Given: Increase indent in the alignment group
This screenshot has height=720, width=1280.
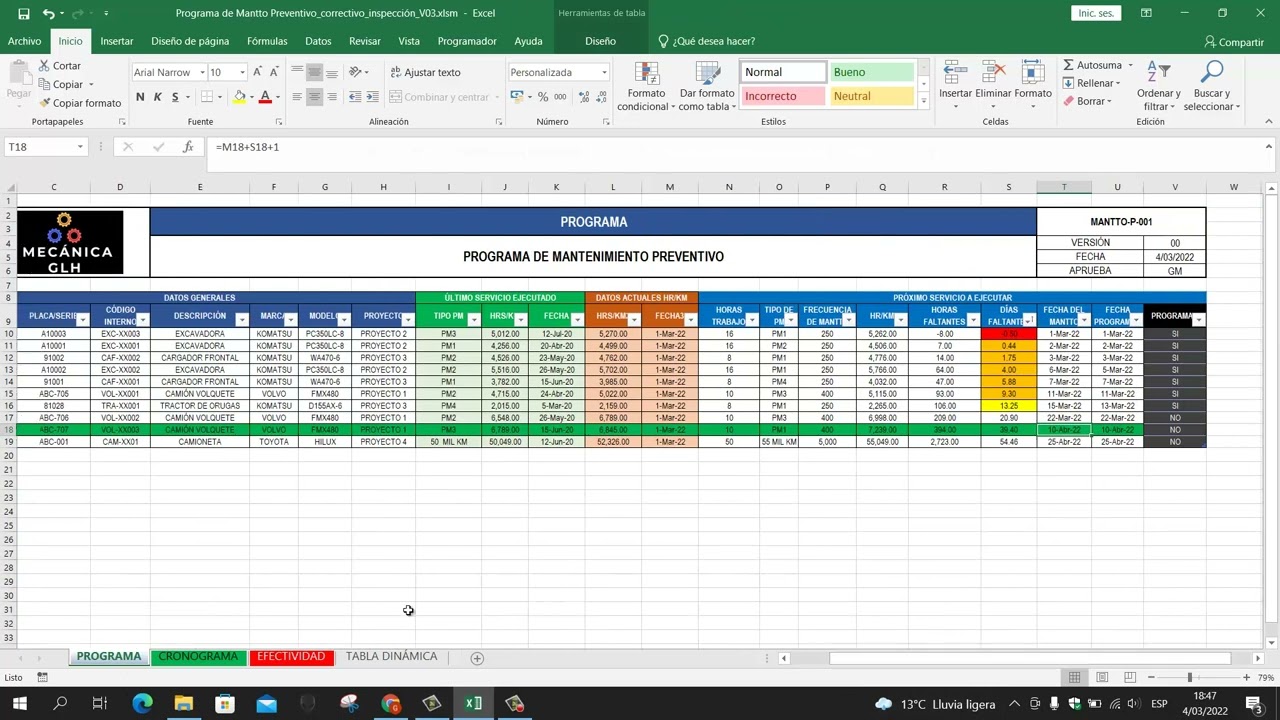Looking at the screenshot, I should [372, 97].
